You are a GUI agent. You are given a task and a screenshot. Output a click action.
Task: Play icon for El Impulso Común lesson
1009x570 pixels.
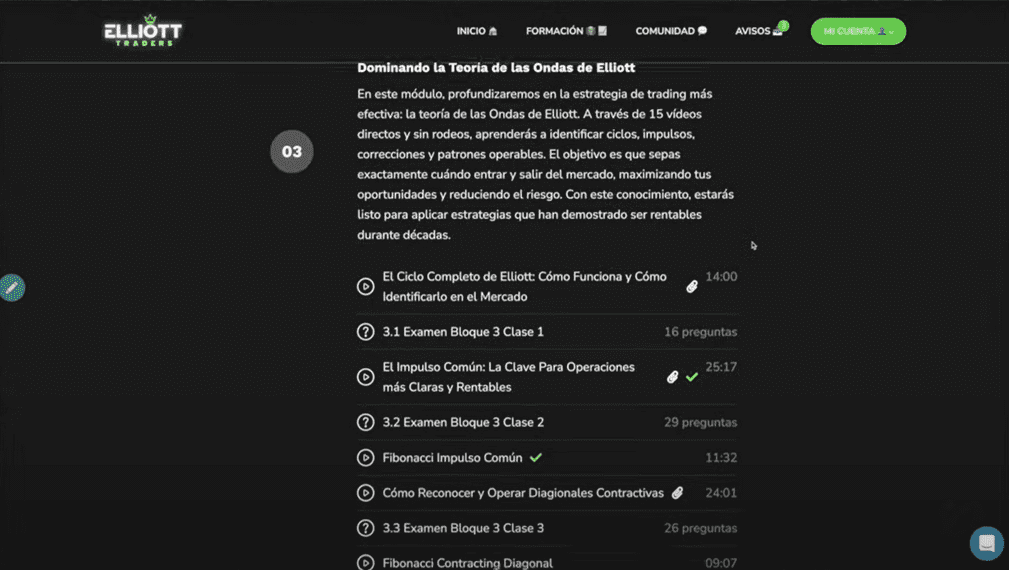point(366,377)
